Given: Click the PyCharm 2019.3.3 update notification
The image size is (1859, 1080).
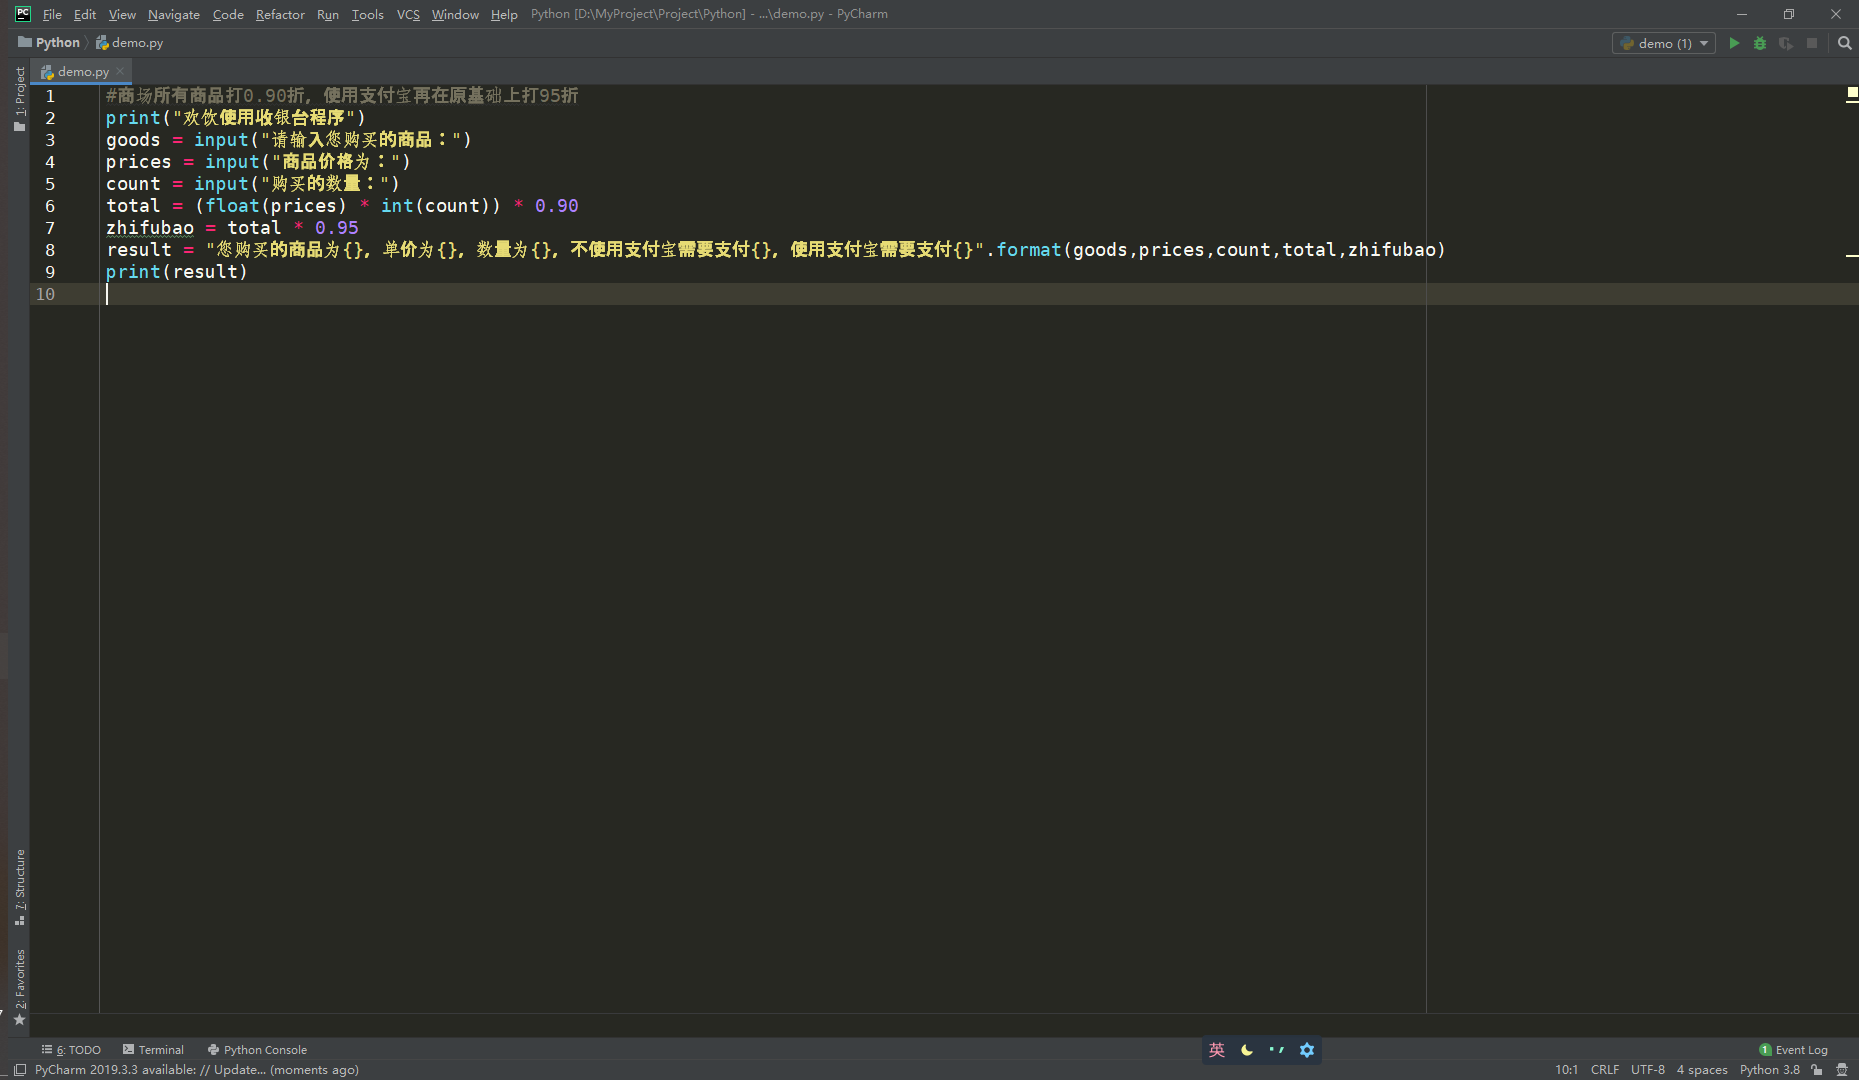Looking at the screenshot, I should point(196,1070).
